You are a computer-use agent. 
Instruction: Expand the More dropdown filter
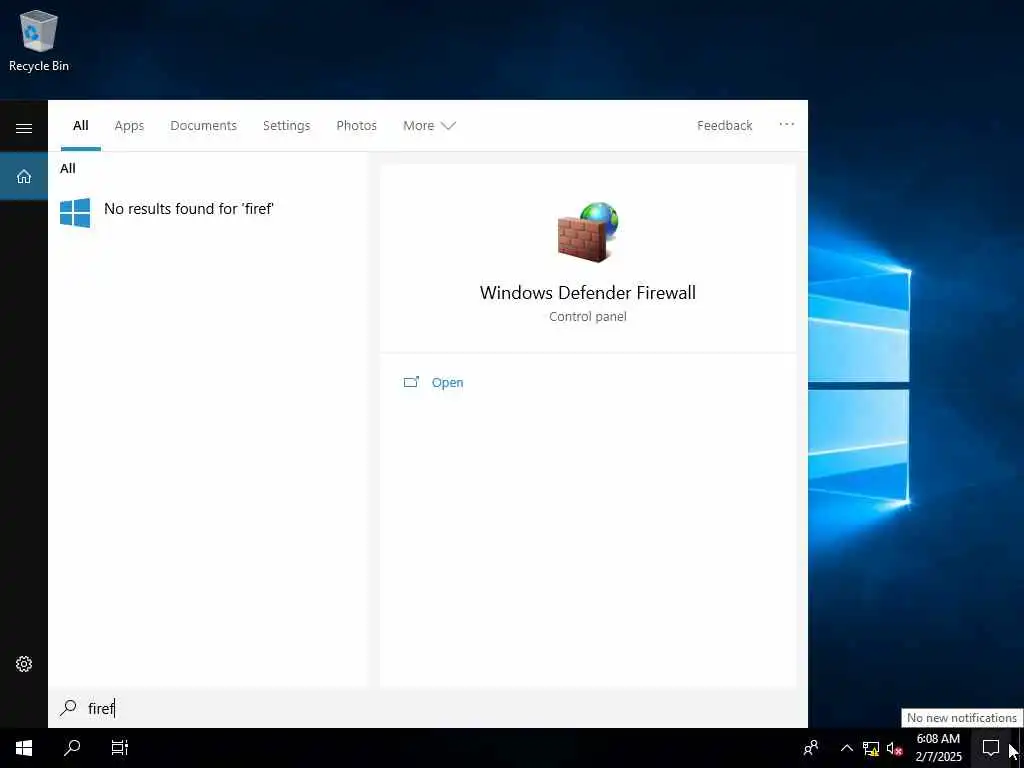click(x=429, y=125)
